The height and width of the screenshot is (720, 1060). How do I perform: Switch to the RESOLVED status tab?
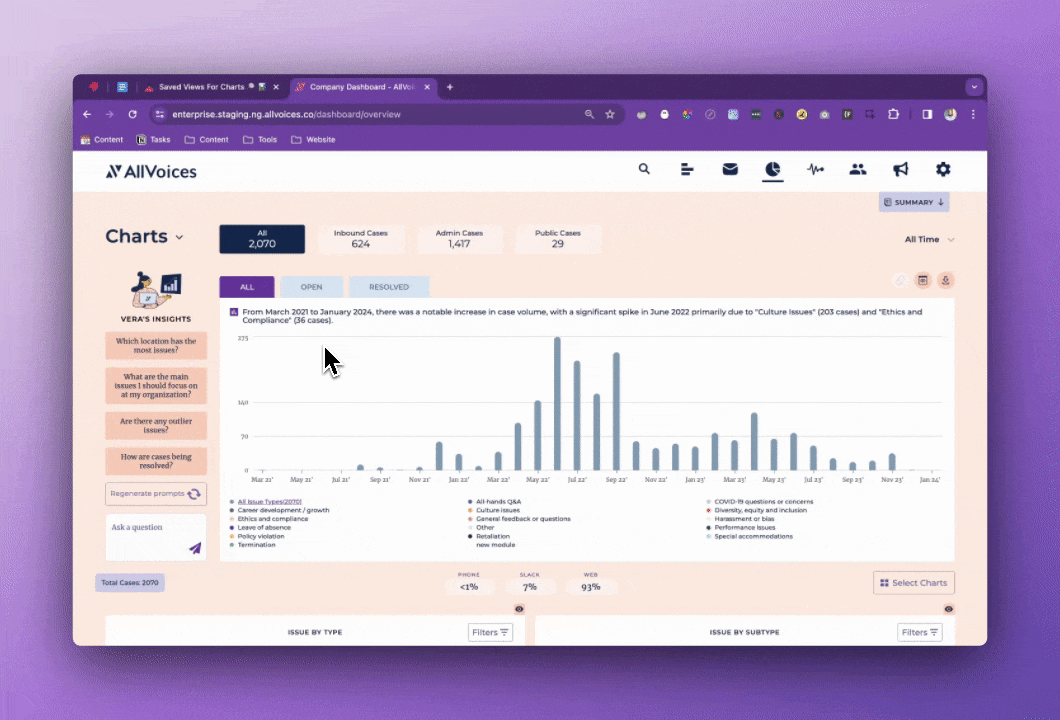(x=389, y=287)
